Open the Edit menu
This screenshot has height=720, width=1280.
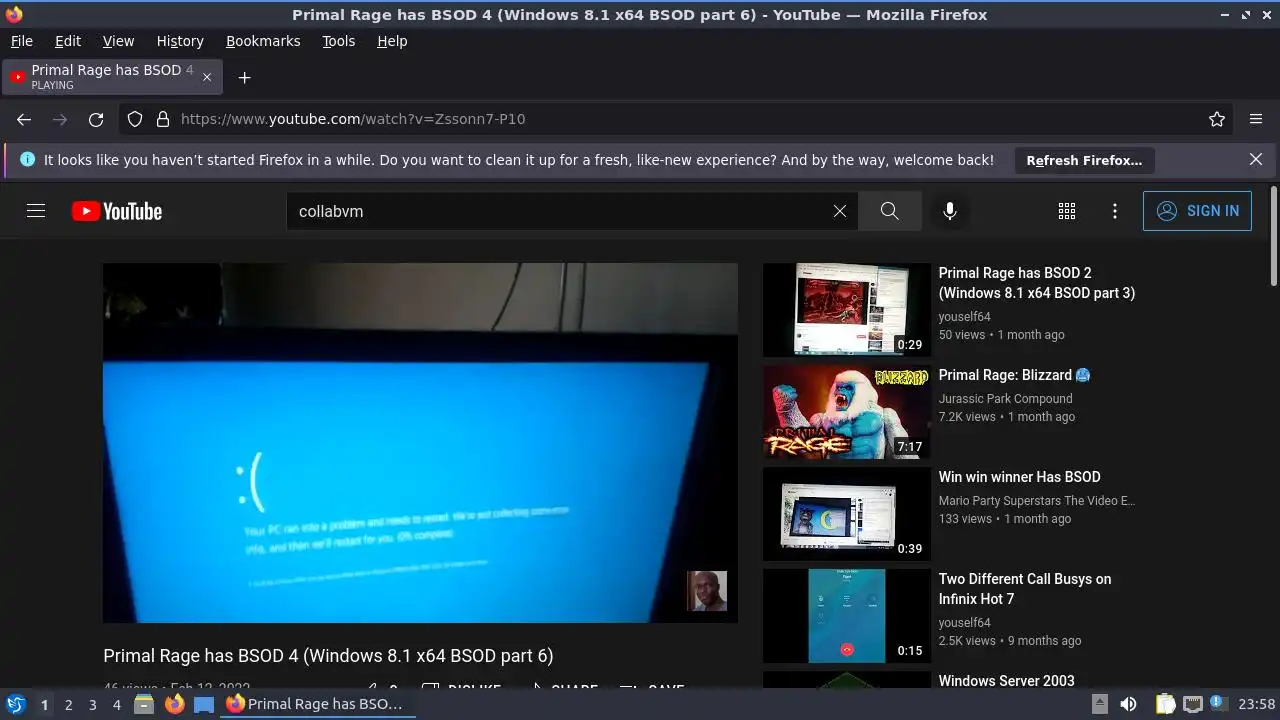(x=68, y=41)
